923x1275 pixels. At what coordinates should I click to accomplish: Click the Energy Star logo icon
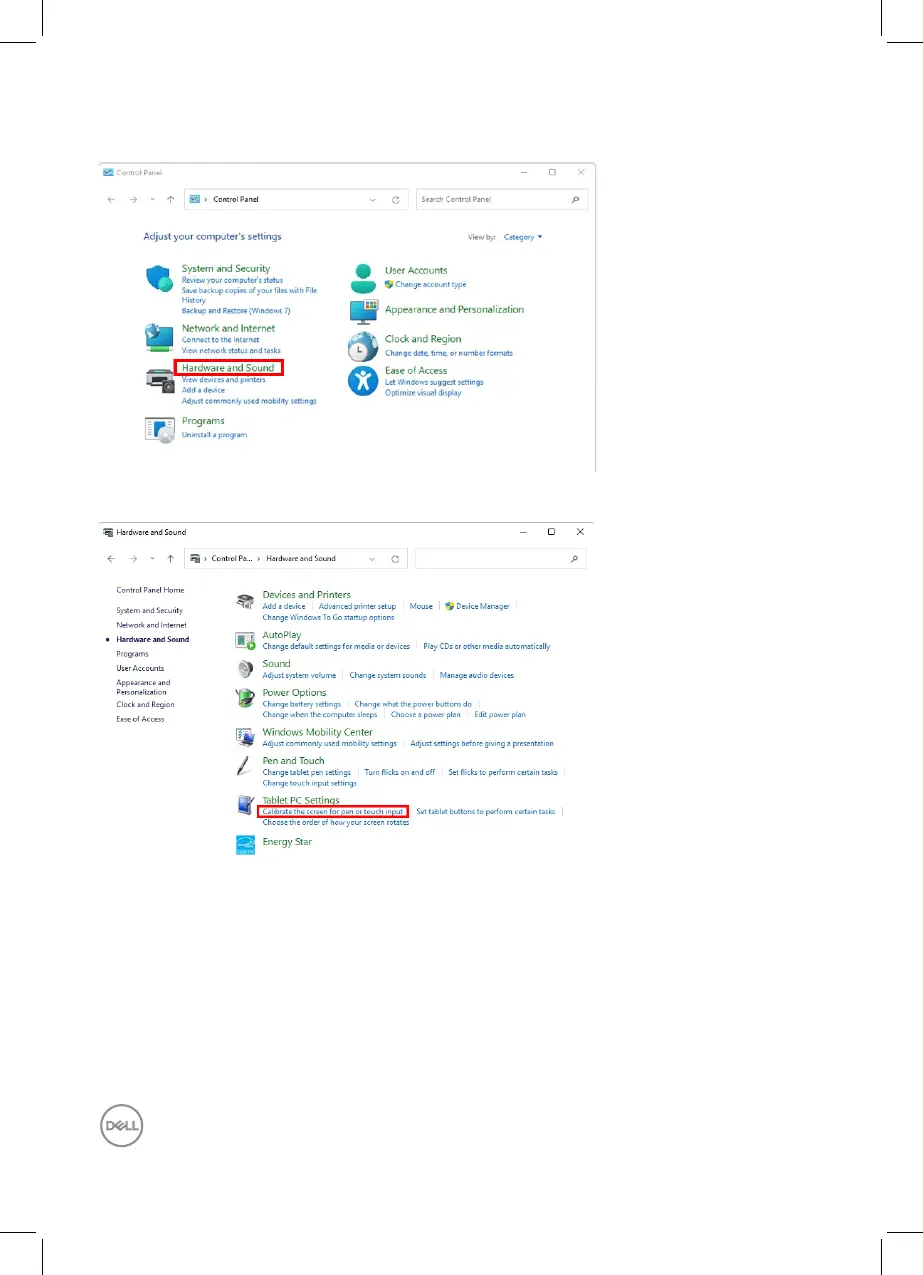pyautogui.click(x=245, y=847)
